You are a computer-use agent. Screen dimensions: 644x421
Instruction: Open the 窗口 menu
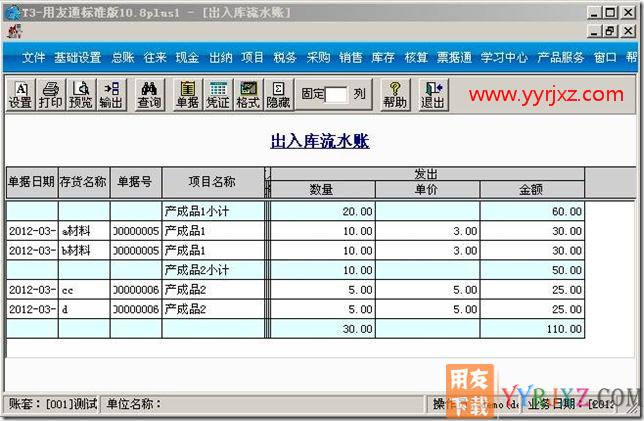tap(605, 58)
